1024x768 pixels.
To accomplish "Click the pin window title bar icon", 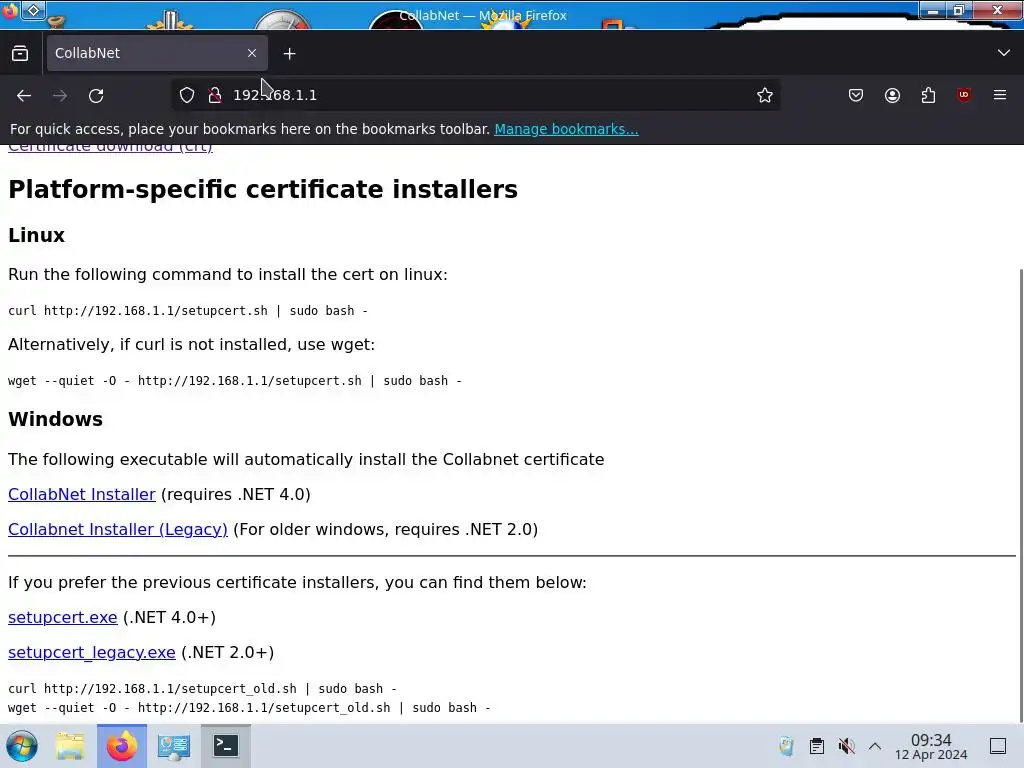I will click(x=33, y=10).
